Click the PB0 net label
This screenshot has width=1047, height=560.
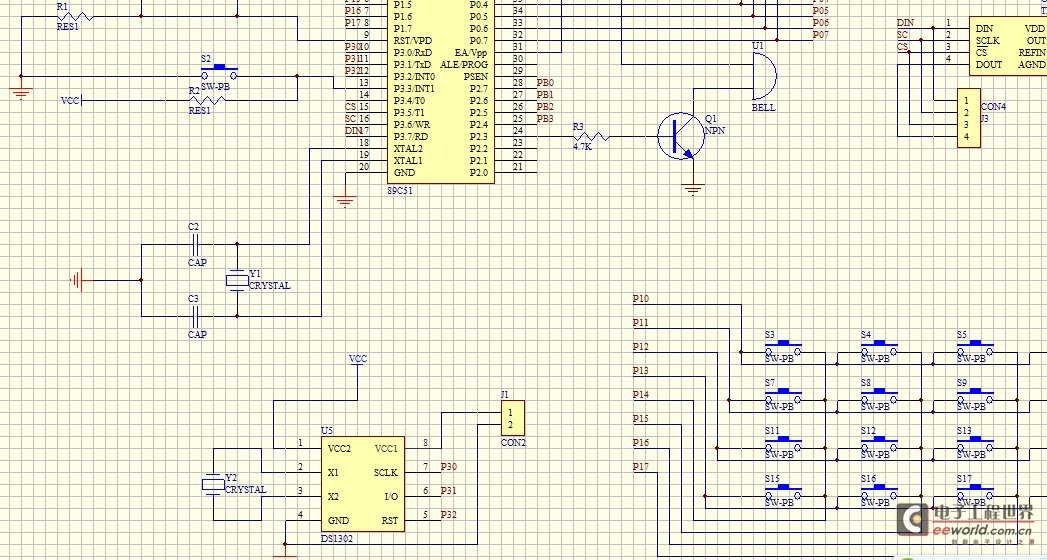coord(545,83)
